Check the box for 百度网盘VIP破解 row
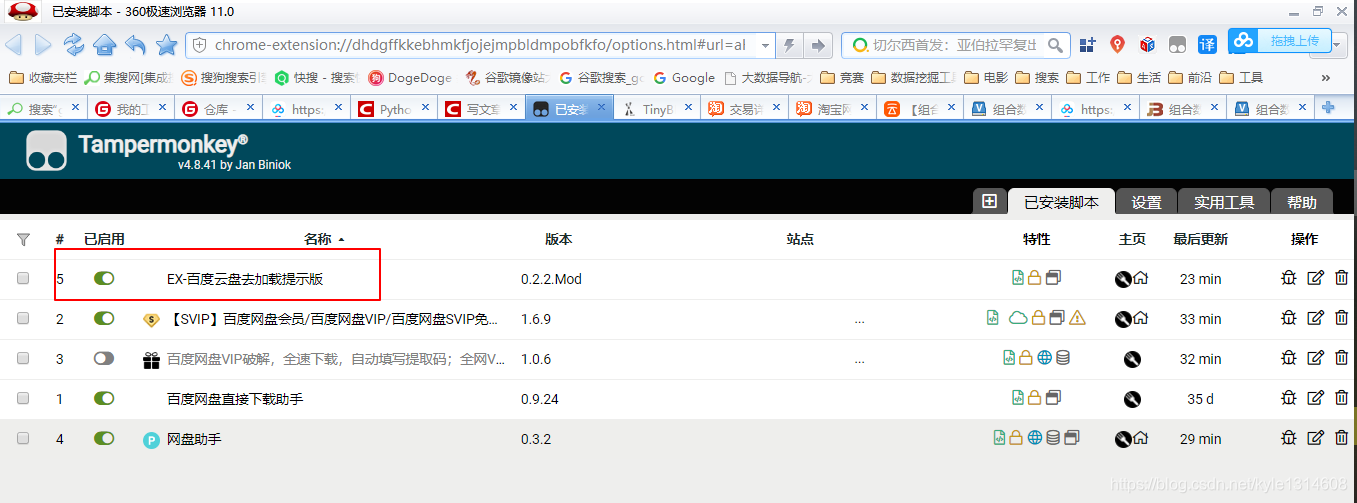 coord(23,359)
